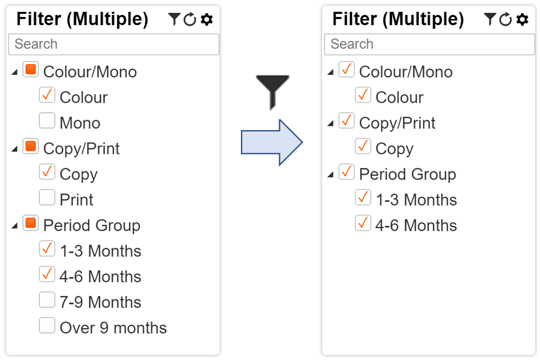Screen dimensions: 540x361
Task: Click the filter funnel icon in right panel
Action: [490, 19]
